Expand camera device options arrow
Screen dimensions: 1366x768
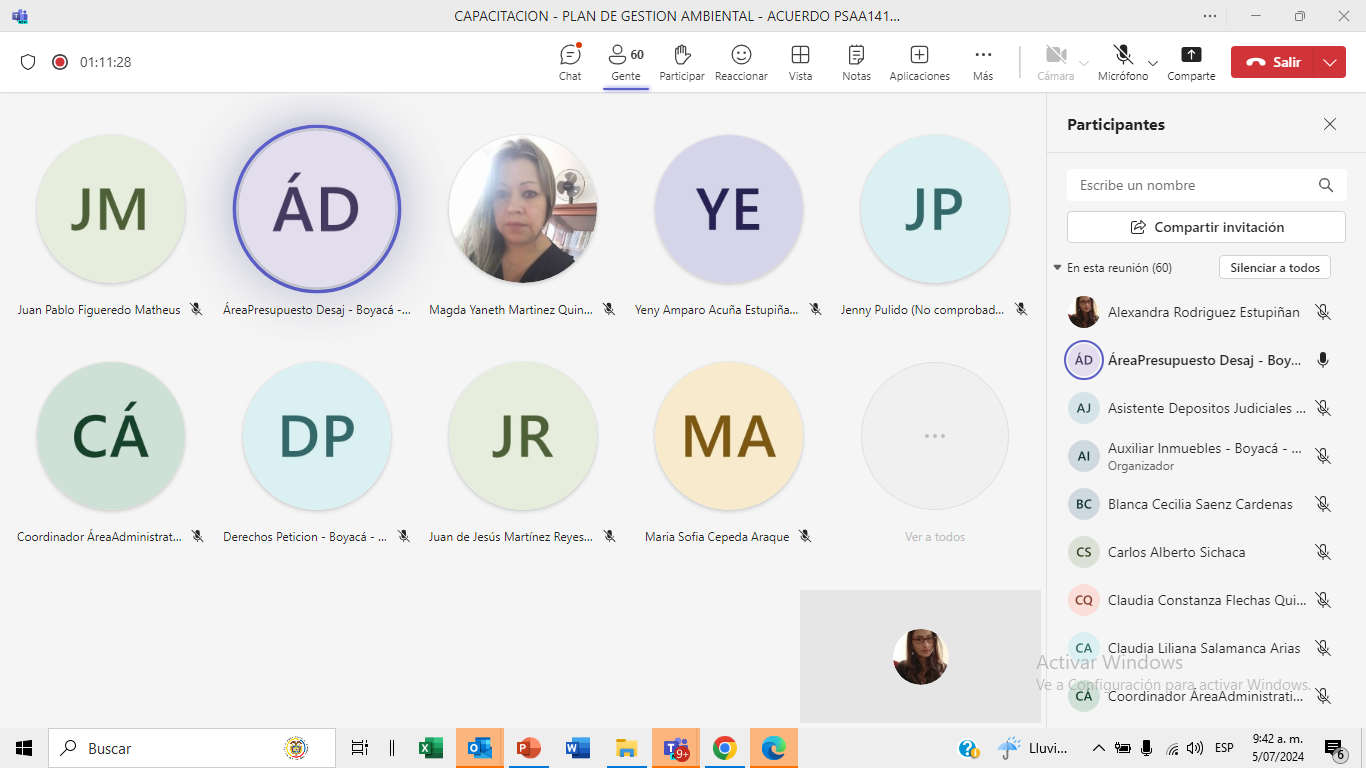click(1084, 63)
